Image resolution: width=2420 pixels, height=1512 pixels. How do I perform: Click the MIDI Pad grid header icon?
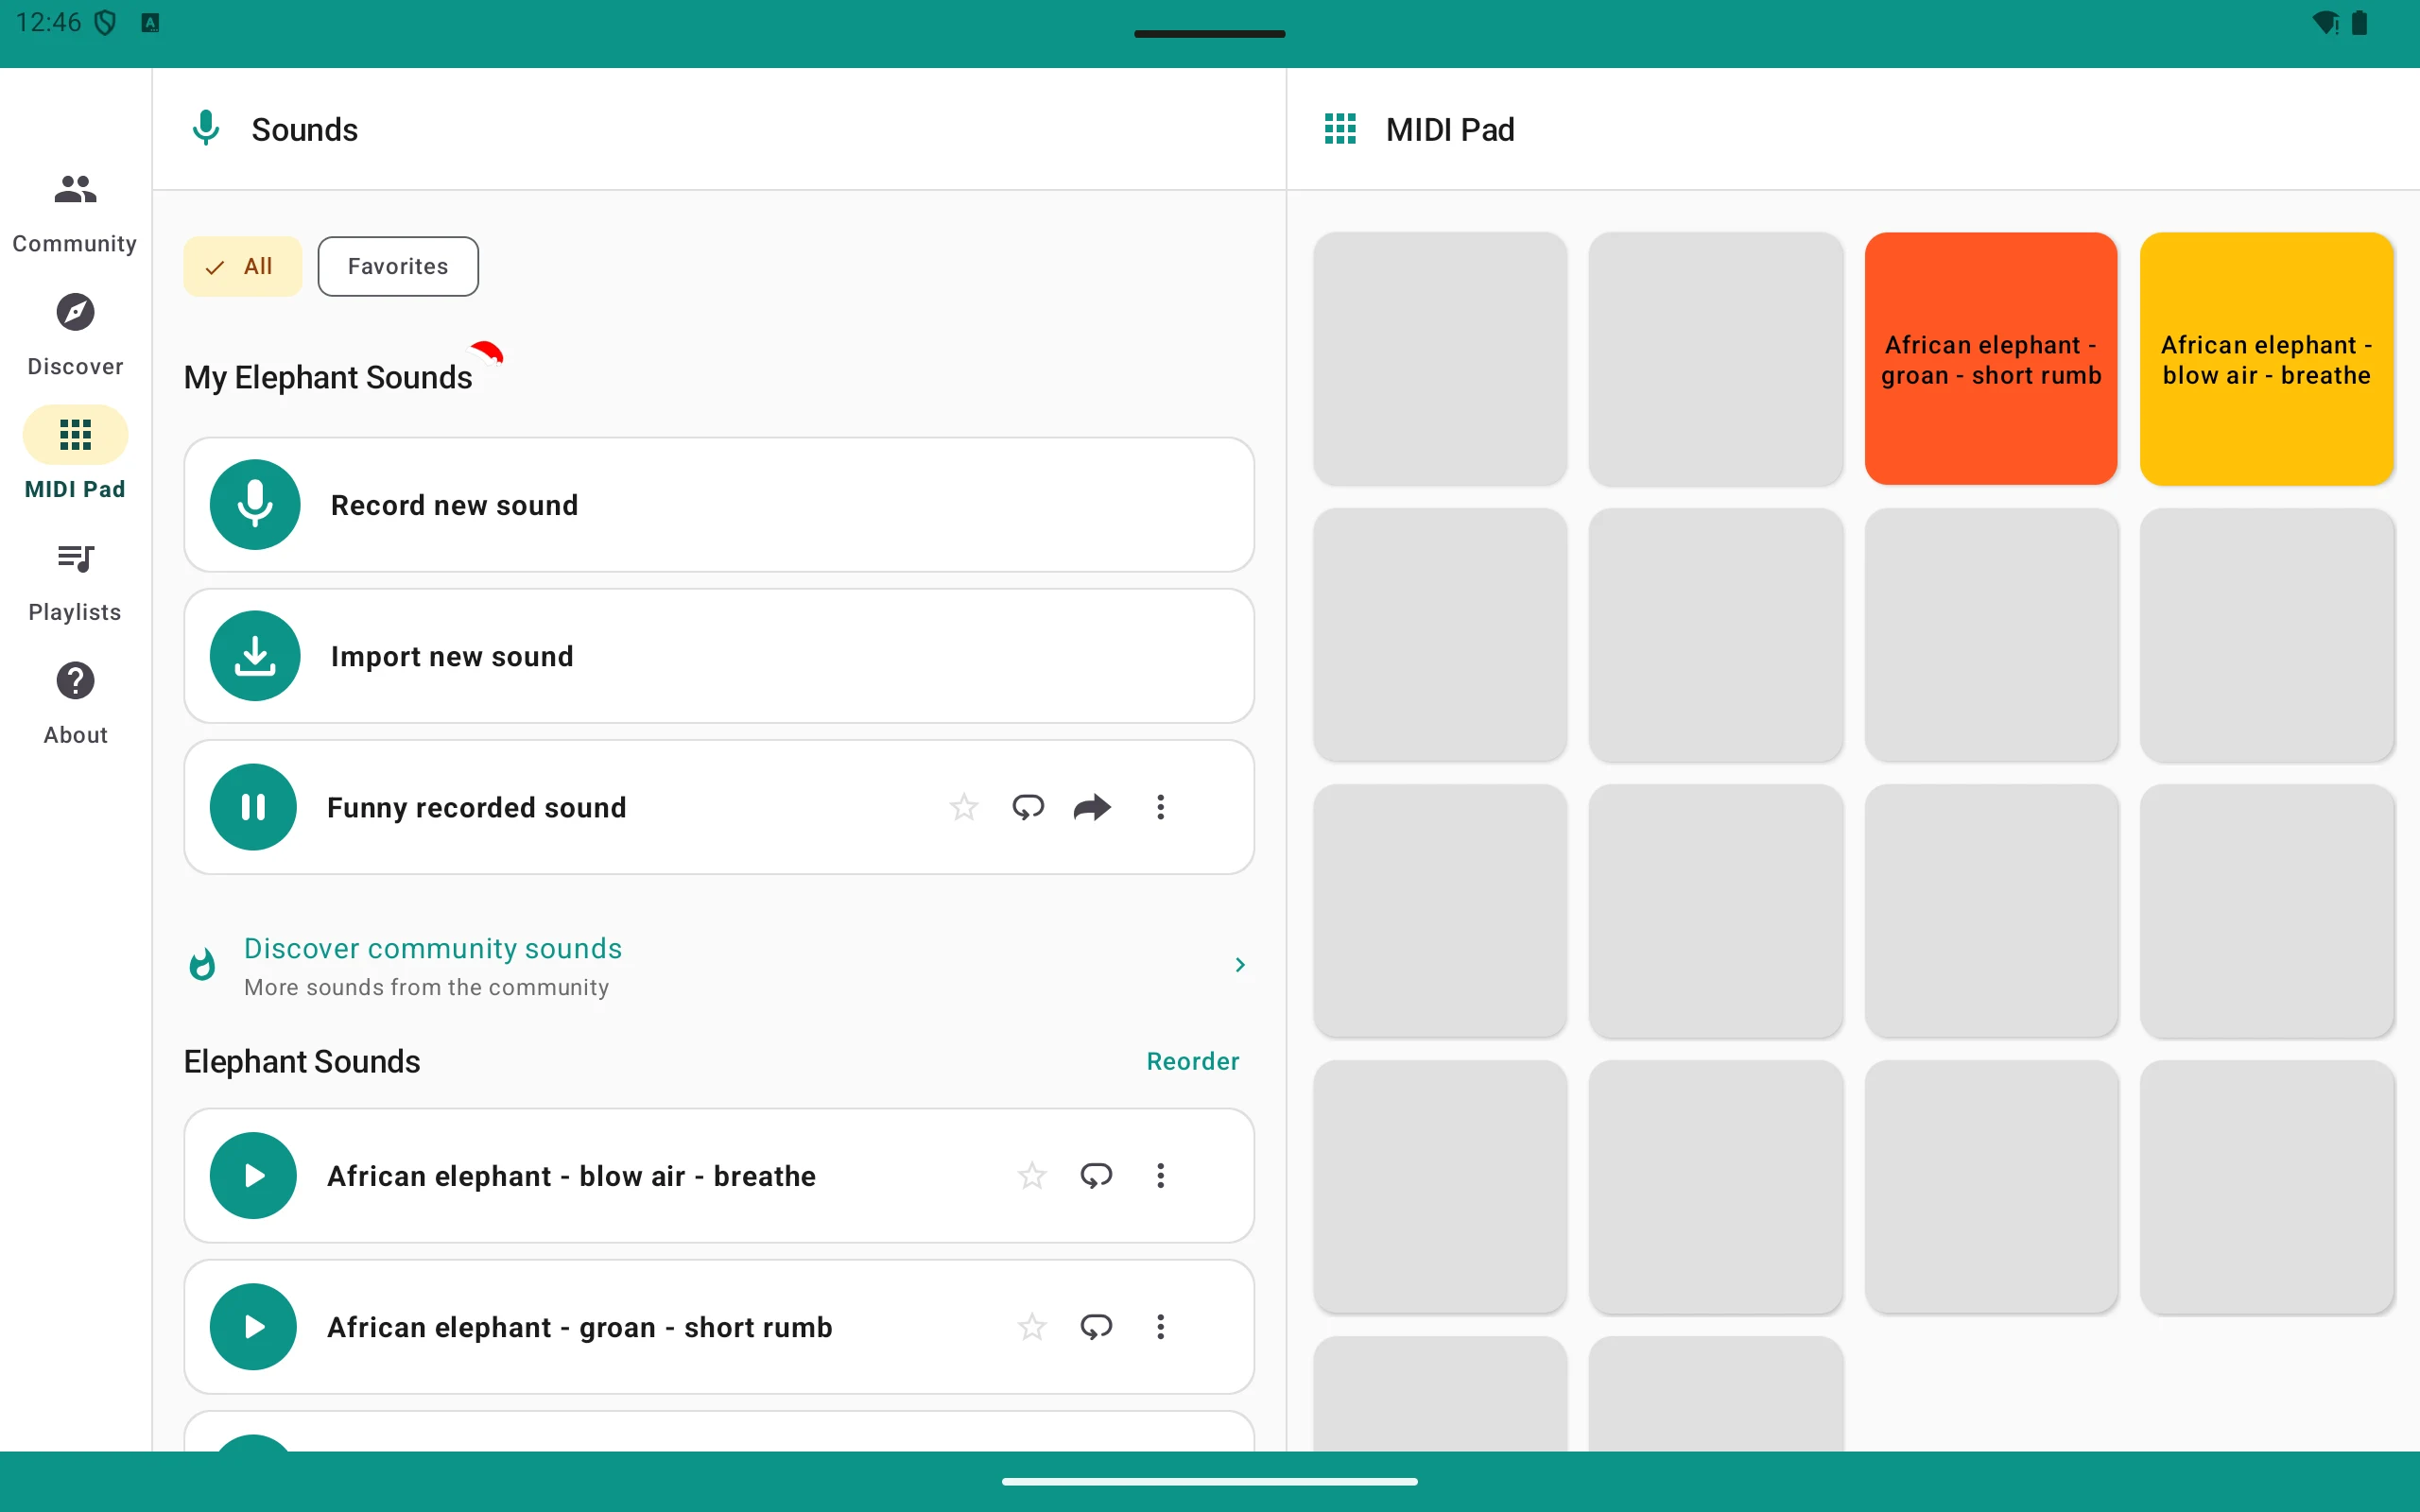1340,129
